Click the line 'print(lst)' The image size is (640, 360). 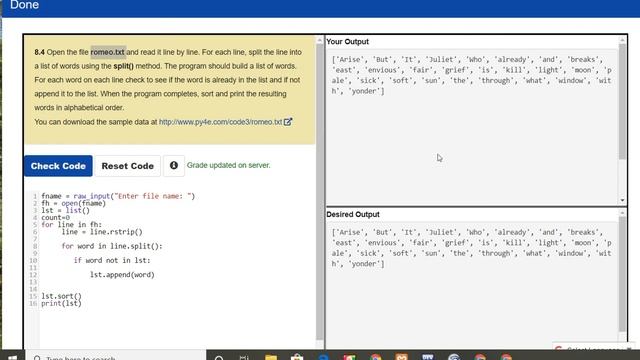click(61, 303)
